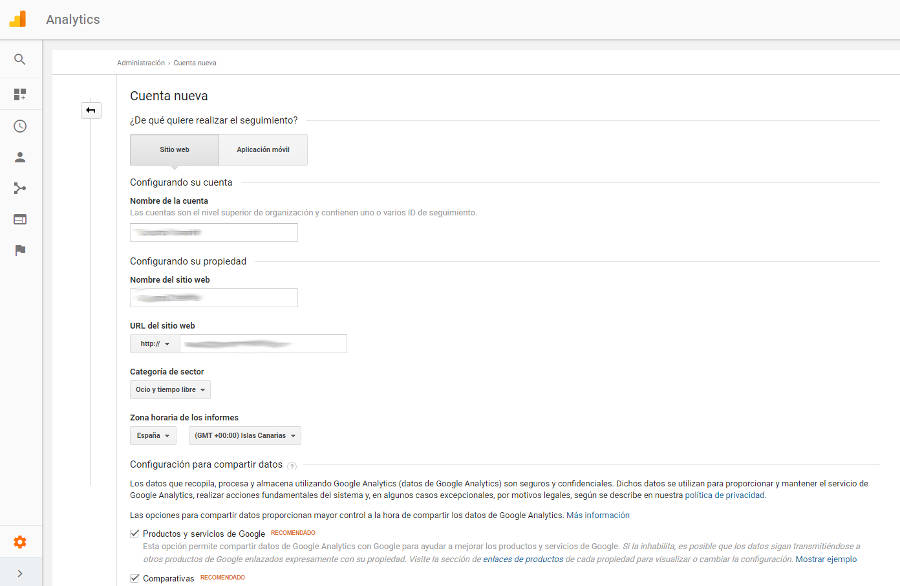Open the GMT Islas Canarias timezone dropdown
Viewport: 900px width, 586px height.
[245, 436]
